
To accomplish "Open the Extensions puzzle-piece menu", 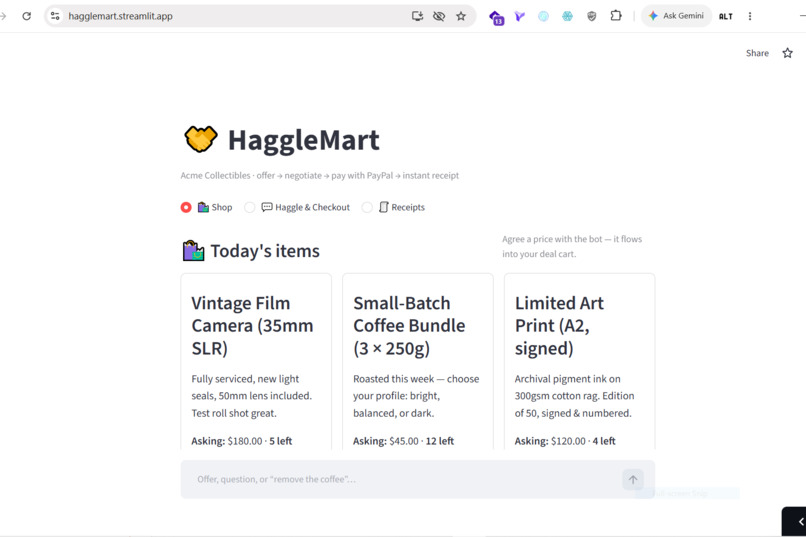I will 616,16.
